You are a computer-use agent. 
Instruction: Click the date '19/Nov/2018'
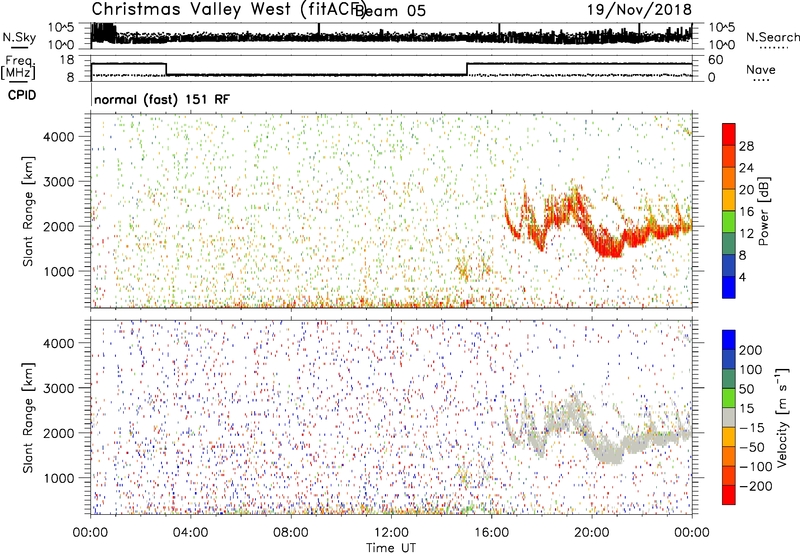(639, 10)
